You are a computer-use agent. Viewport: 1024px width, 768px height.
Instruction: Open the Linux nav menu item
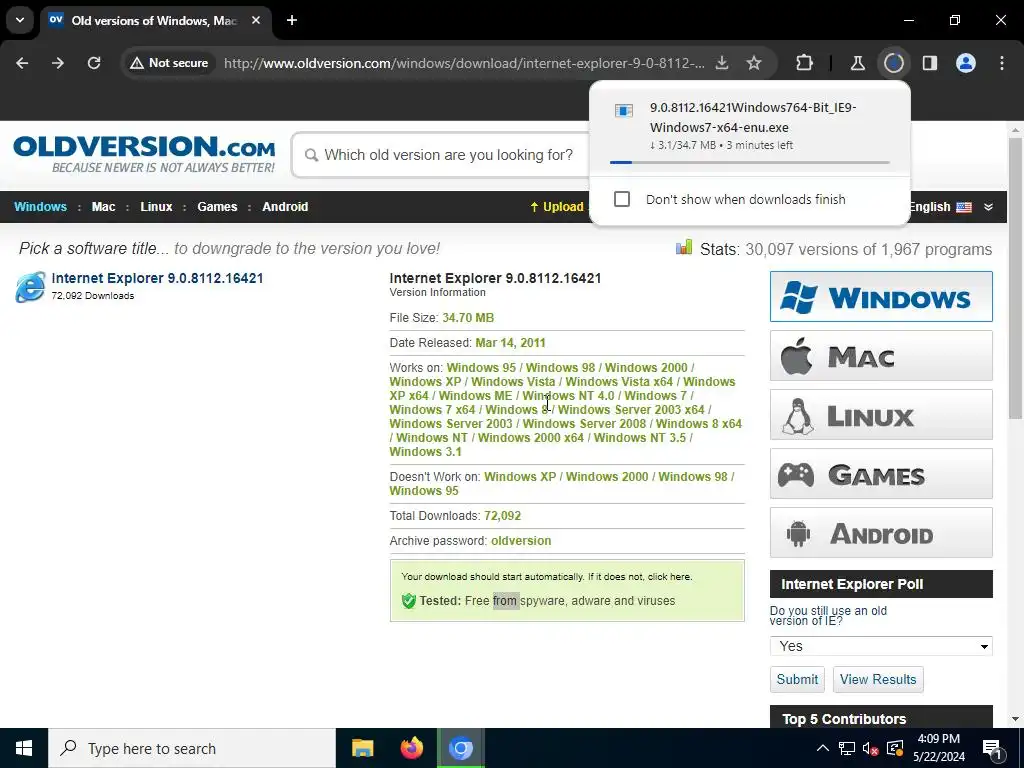click(156, 207)
